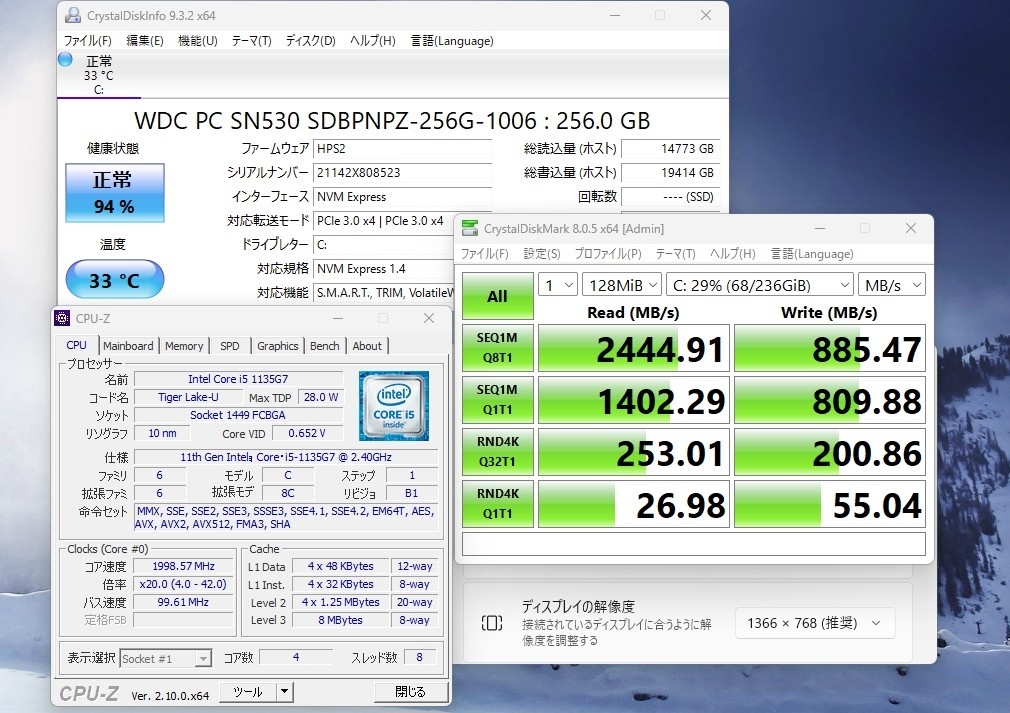Viewport: 1010px width, 713px height.
Task: Open 言語(Language) menu in CrystalDiskMark
Action: (812, 254)
